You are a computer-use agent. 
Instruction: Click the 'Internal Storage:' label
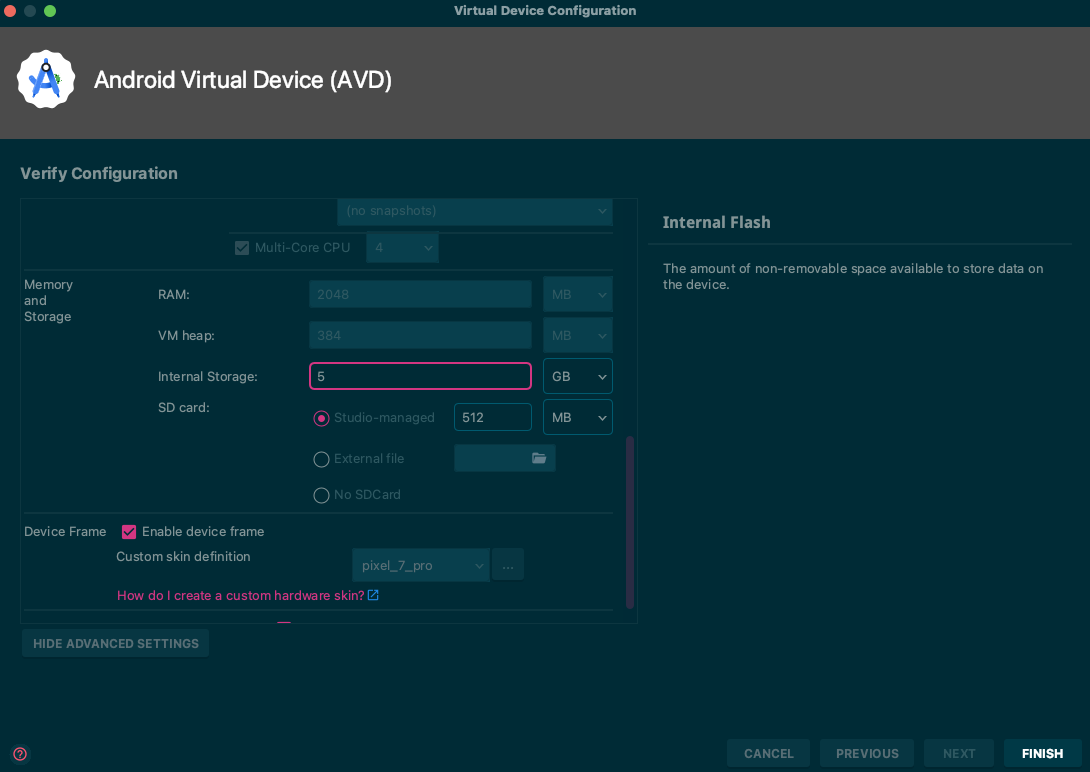[208, 377]
